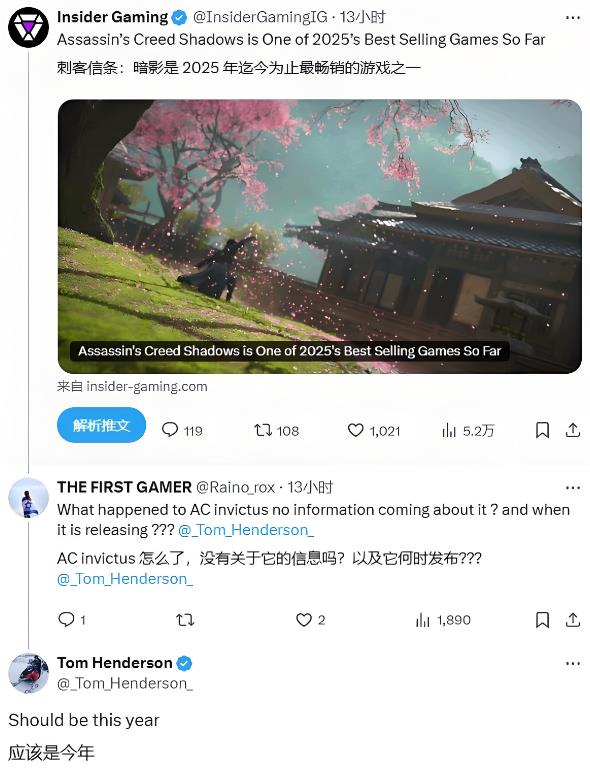Click the 解析推文 button

point(102,425)
